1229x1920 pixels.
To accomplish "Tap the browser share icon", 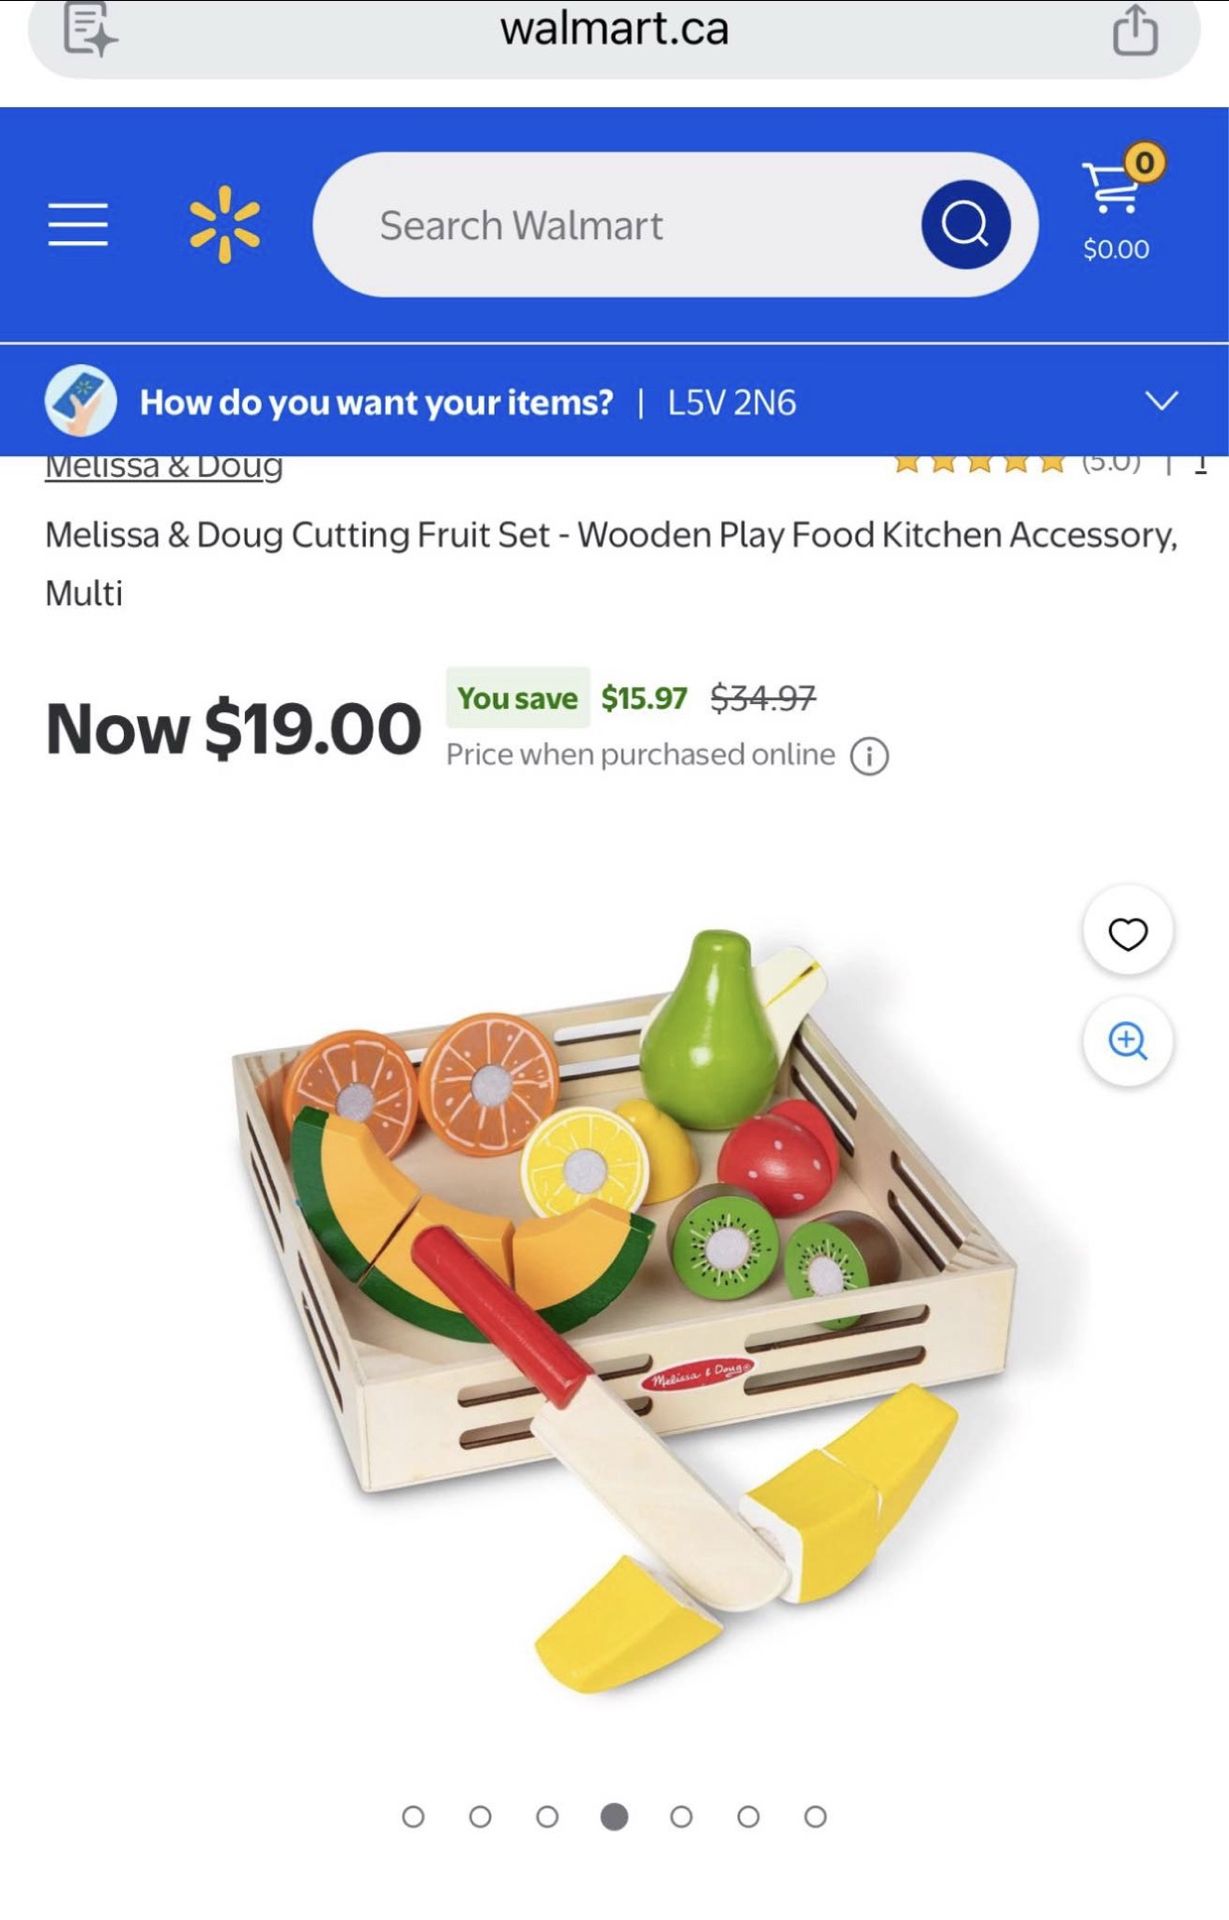I will click(x=1135, y=29).
